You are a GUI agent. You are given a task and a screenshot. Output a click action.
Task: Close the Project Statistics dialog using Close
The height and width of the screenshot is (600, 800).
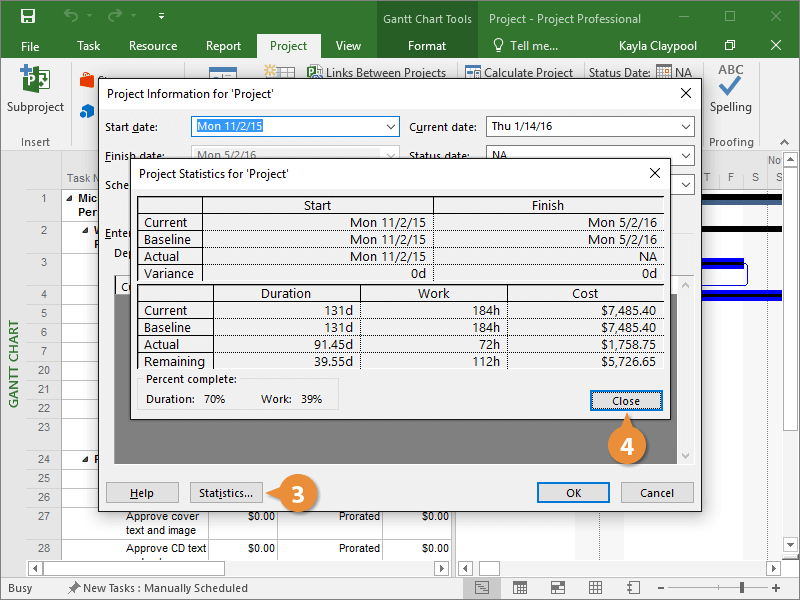click(626, 401)
